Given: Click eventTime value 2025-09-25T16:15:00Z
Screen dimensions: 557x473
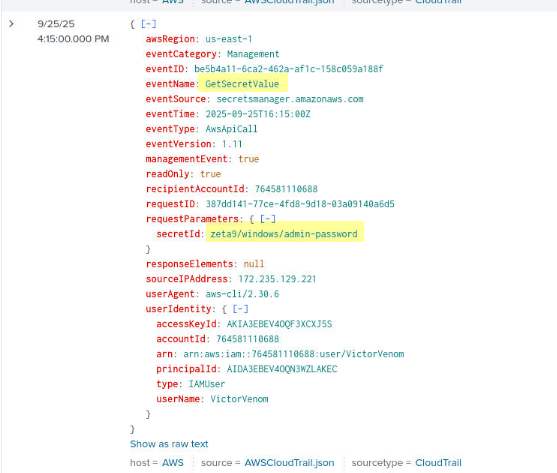Looking at the screenshot, I should 258,114.
